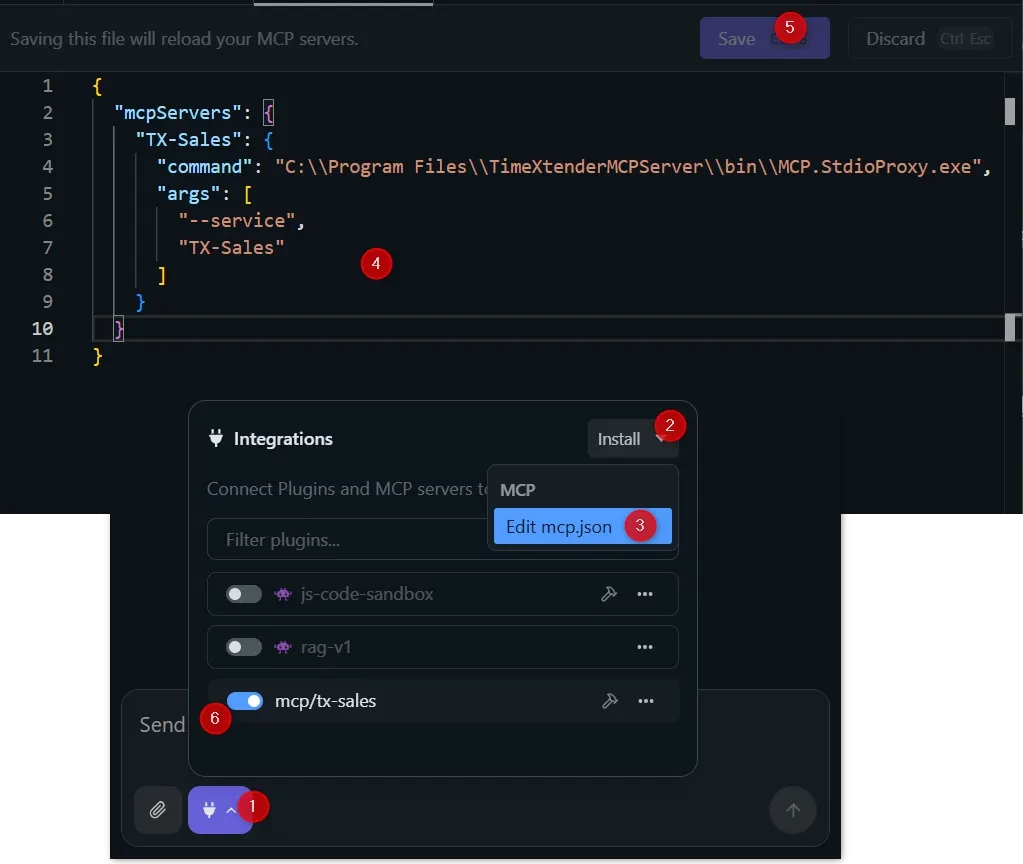Click the "command" key on line 4
Viewport: 1023px width, 864px height.
204,166
